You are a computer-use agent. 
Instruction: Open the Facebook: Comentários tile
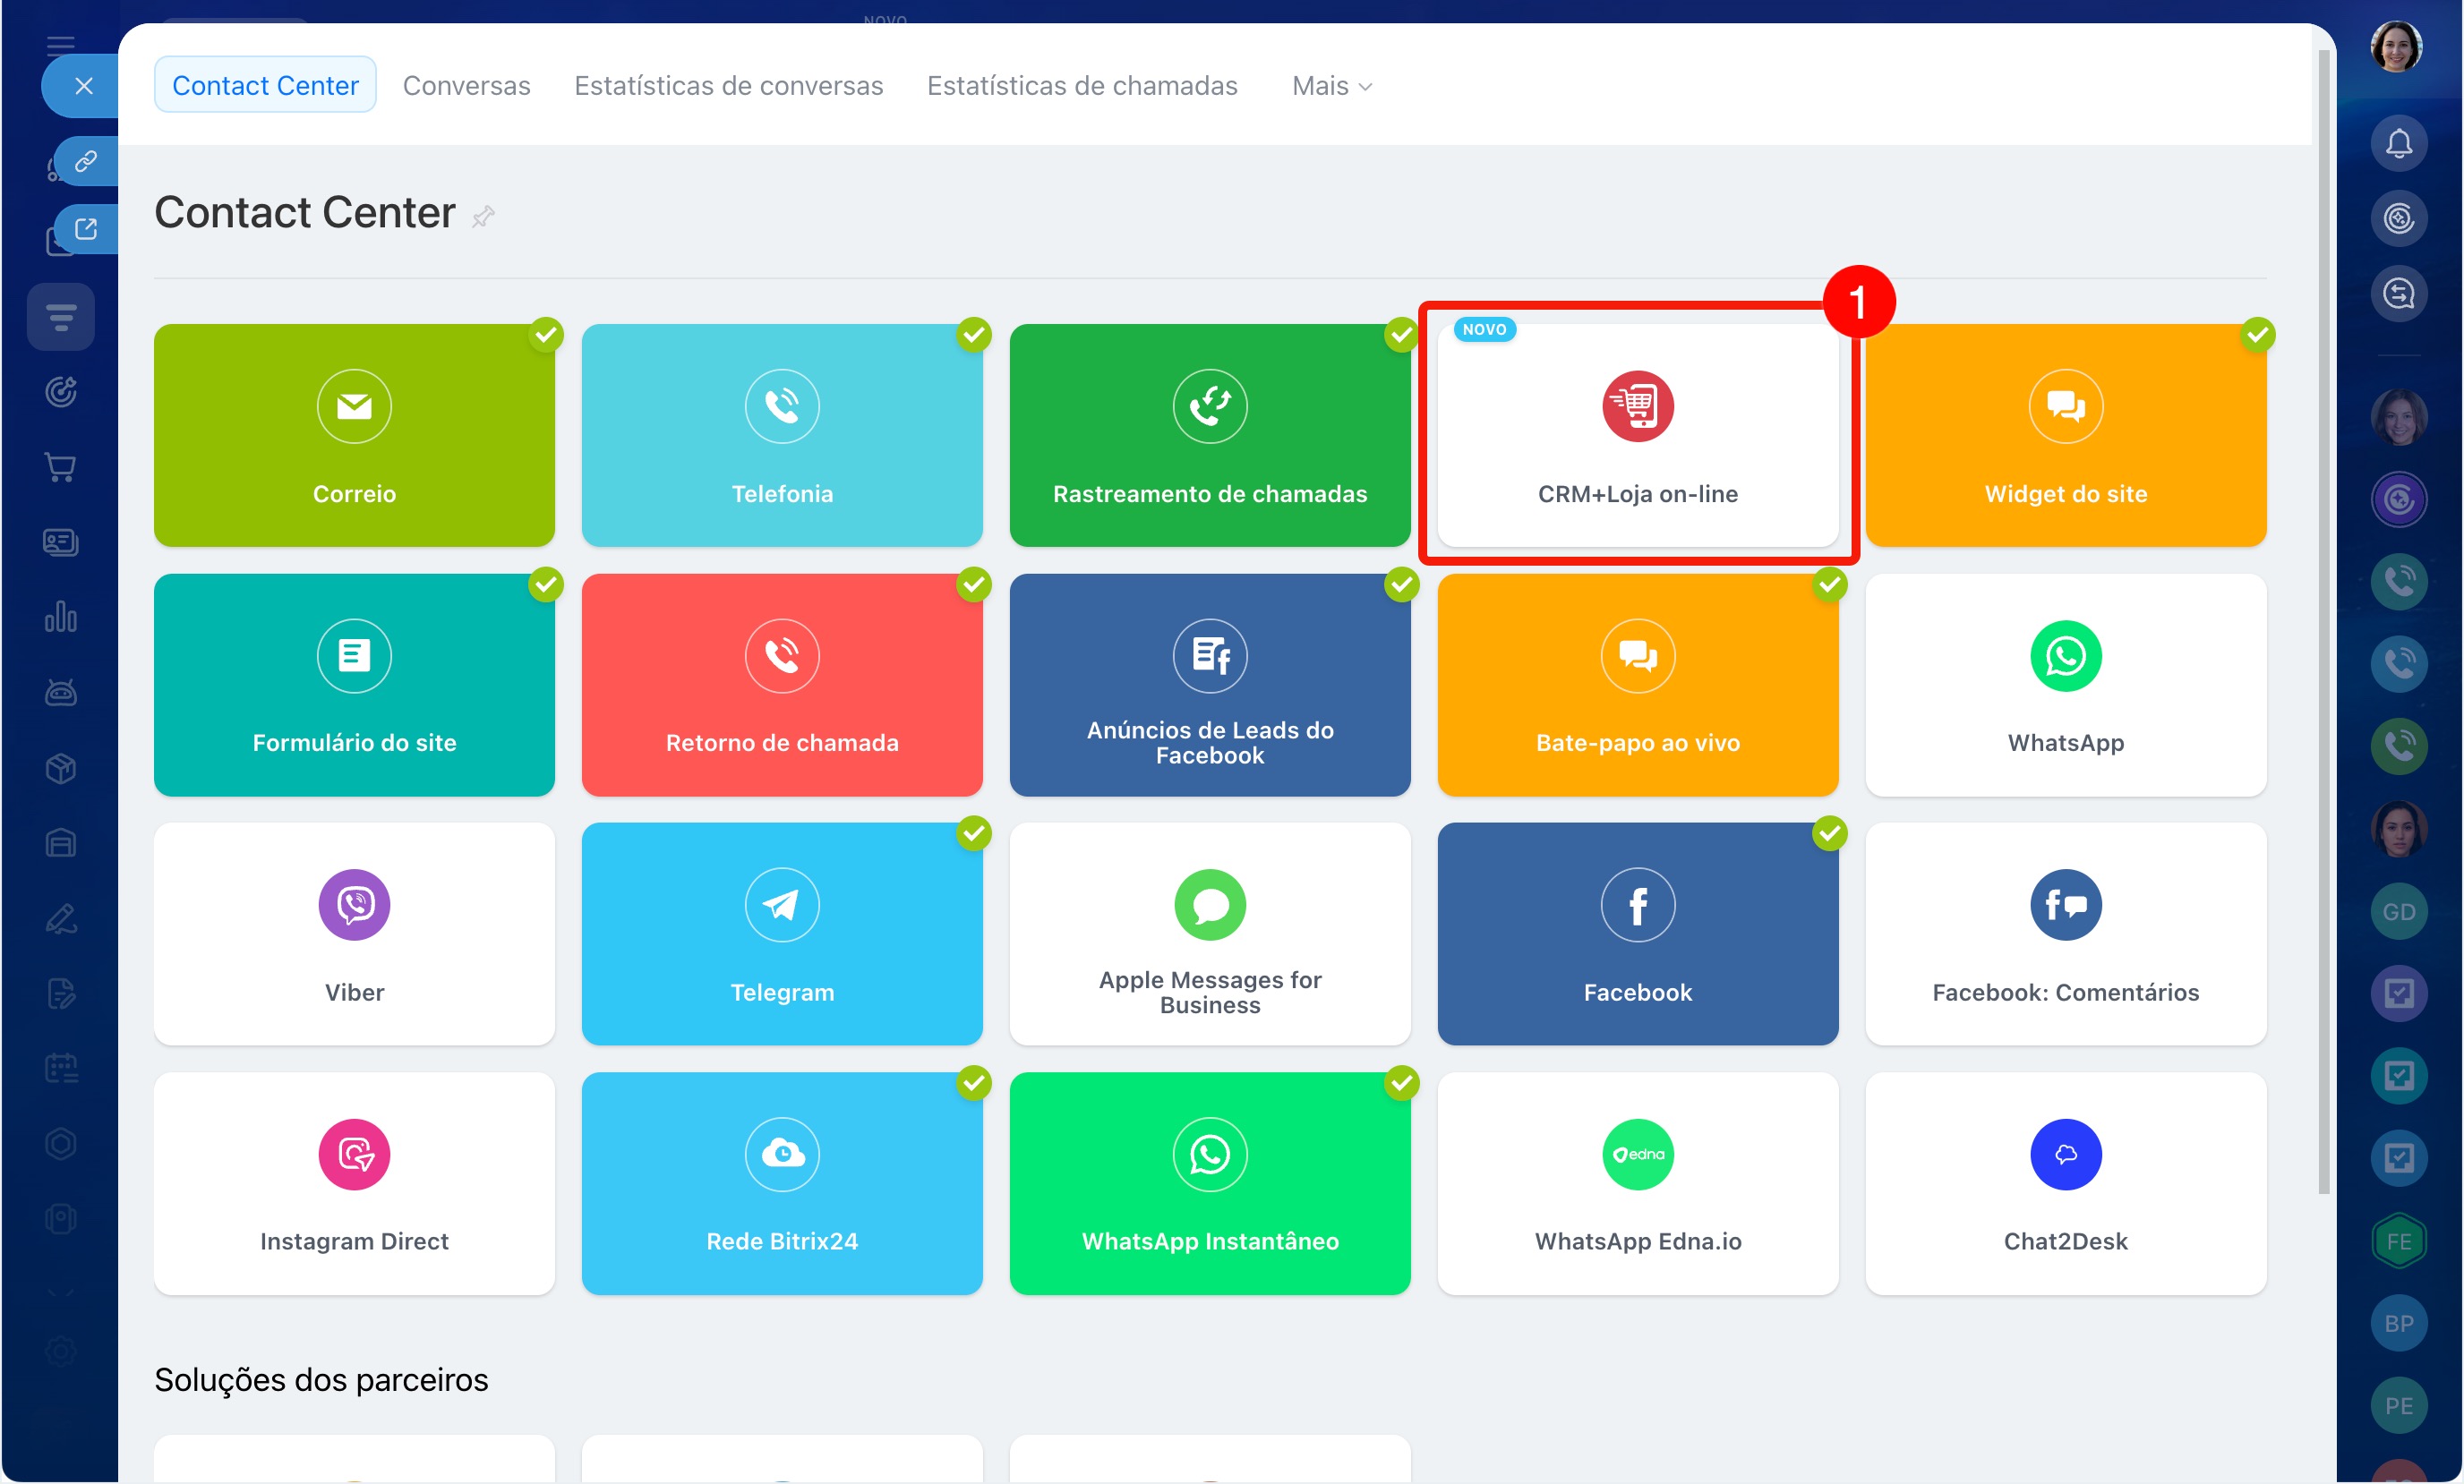point(2065,934)
